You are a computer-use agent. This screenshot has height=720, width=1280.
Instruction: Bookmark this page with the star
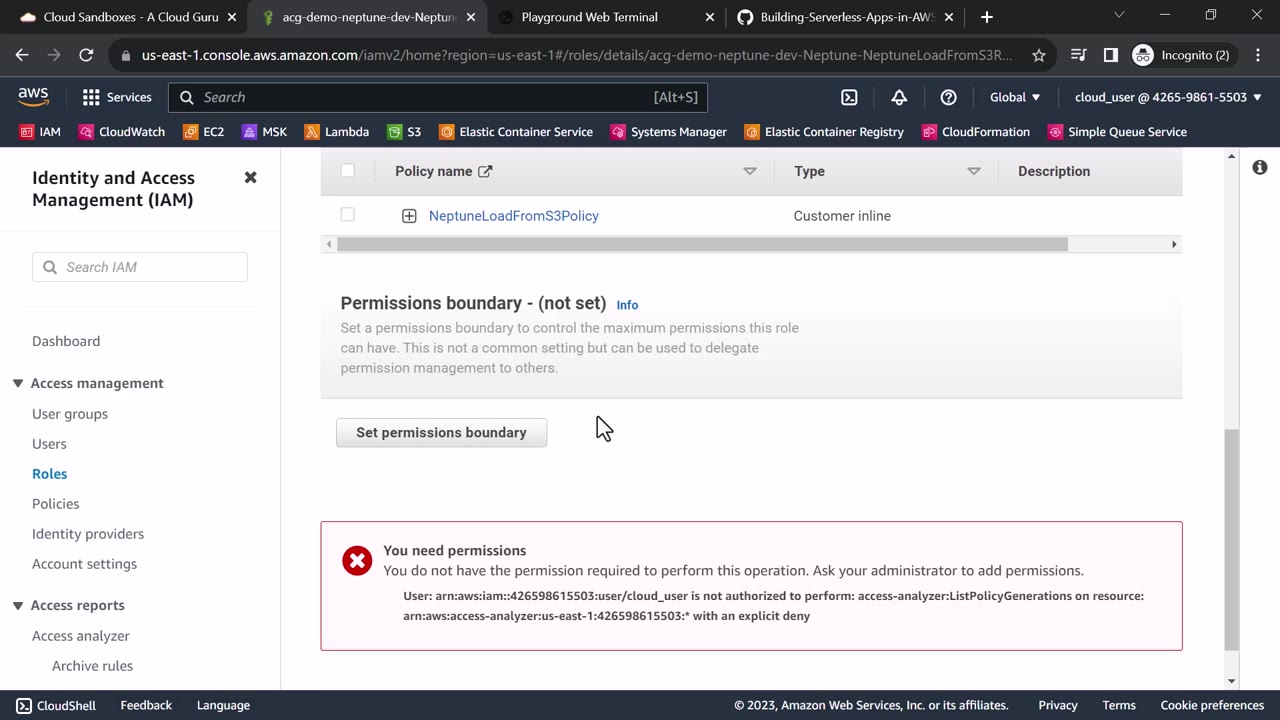pyautogui.click(x=1039, y=55)
